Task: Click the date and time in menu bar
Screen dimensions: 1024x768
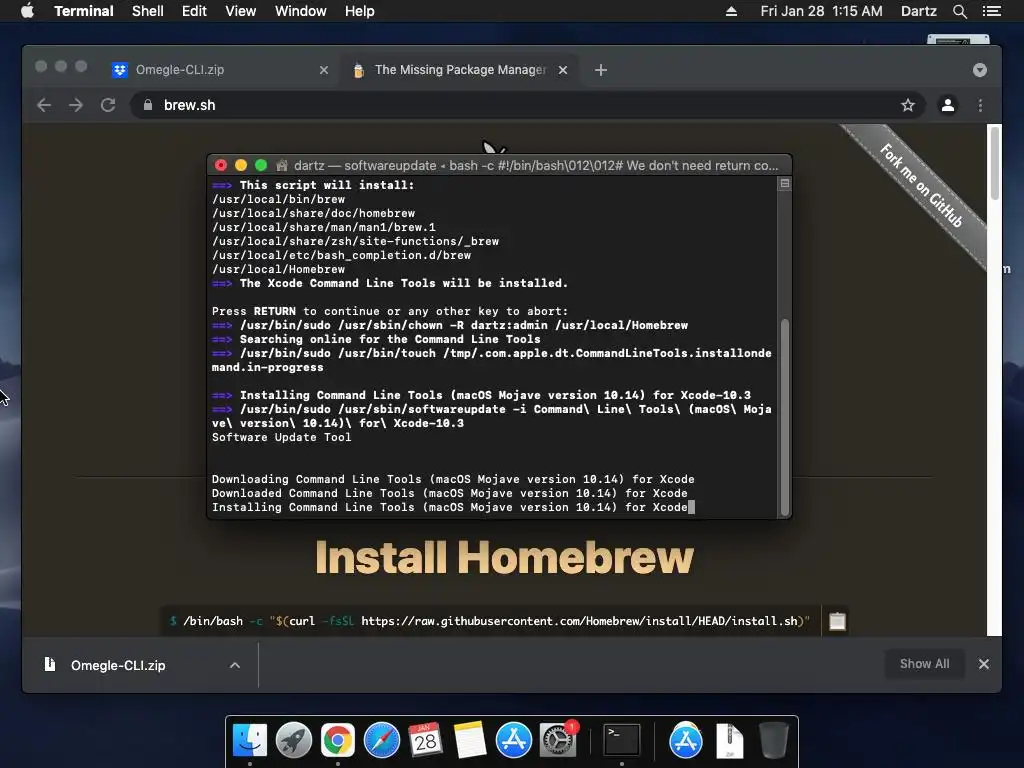Action: (x=821, y=11)
